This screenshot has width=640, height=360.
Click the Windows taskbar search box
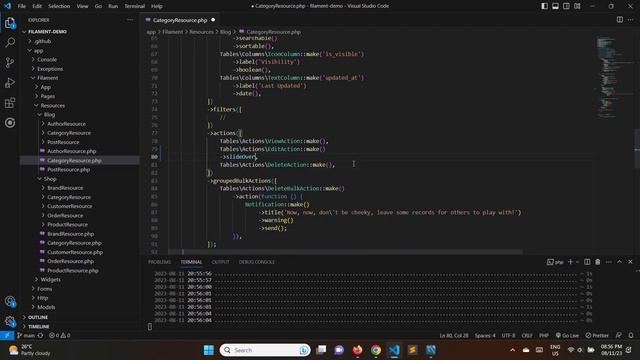265,350
